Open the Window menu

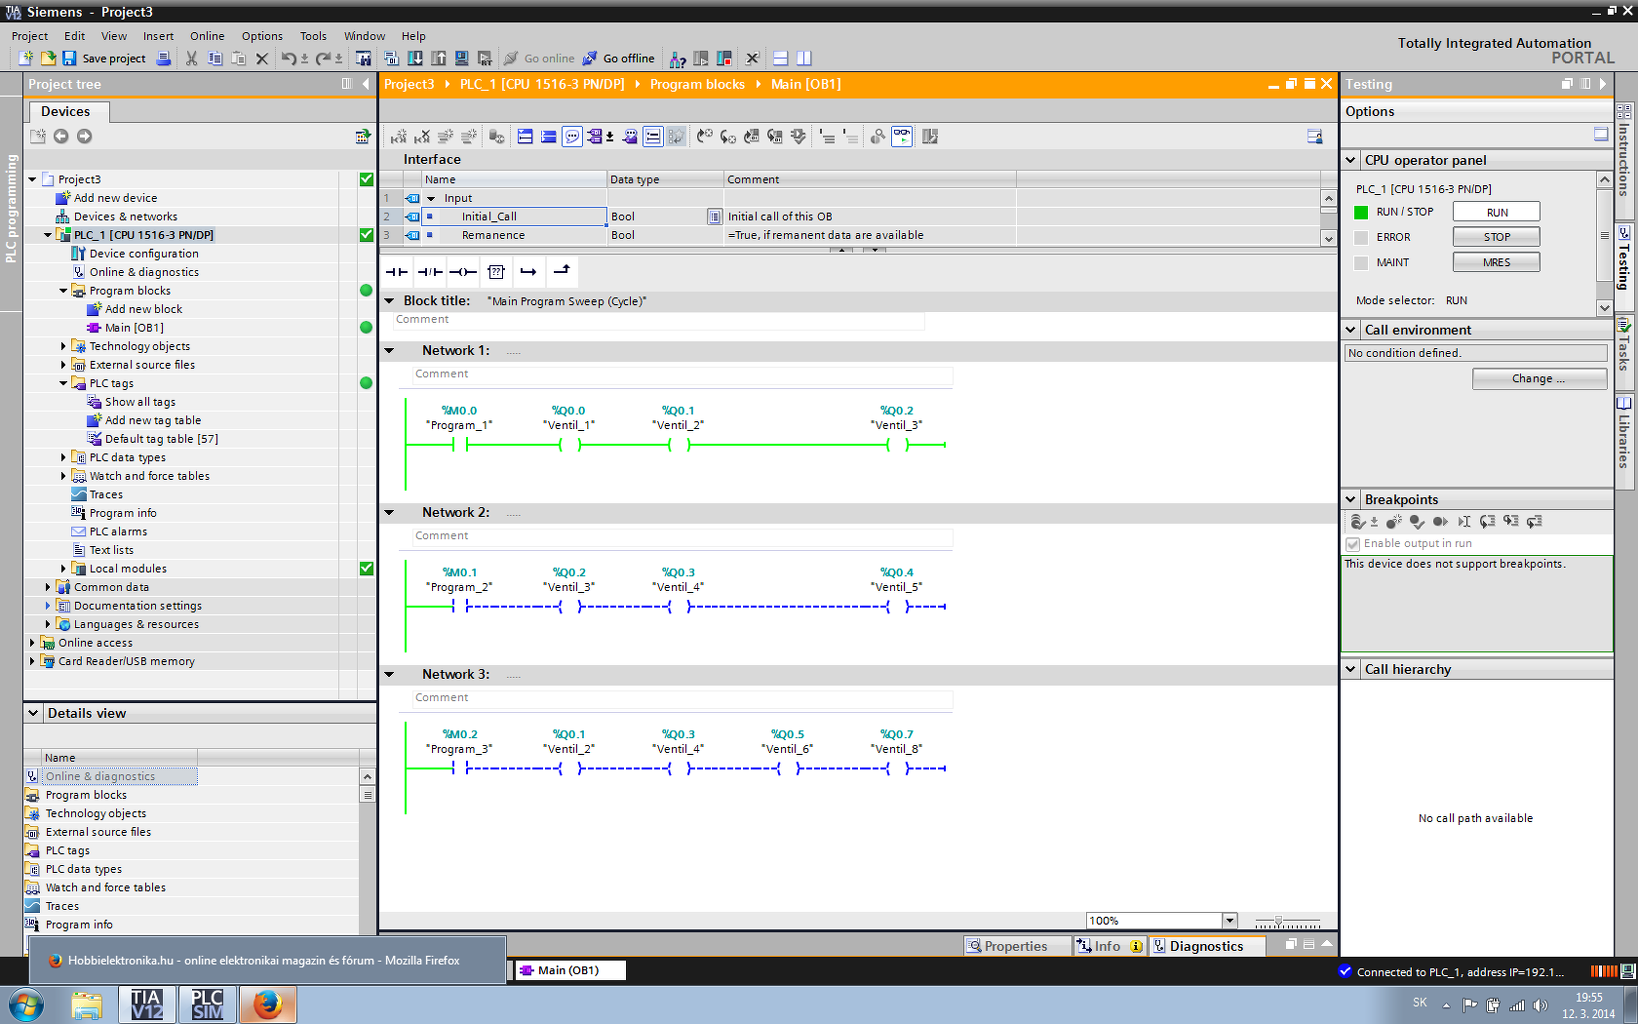(x=364, y=36)
